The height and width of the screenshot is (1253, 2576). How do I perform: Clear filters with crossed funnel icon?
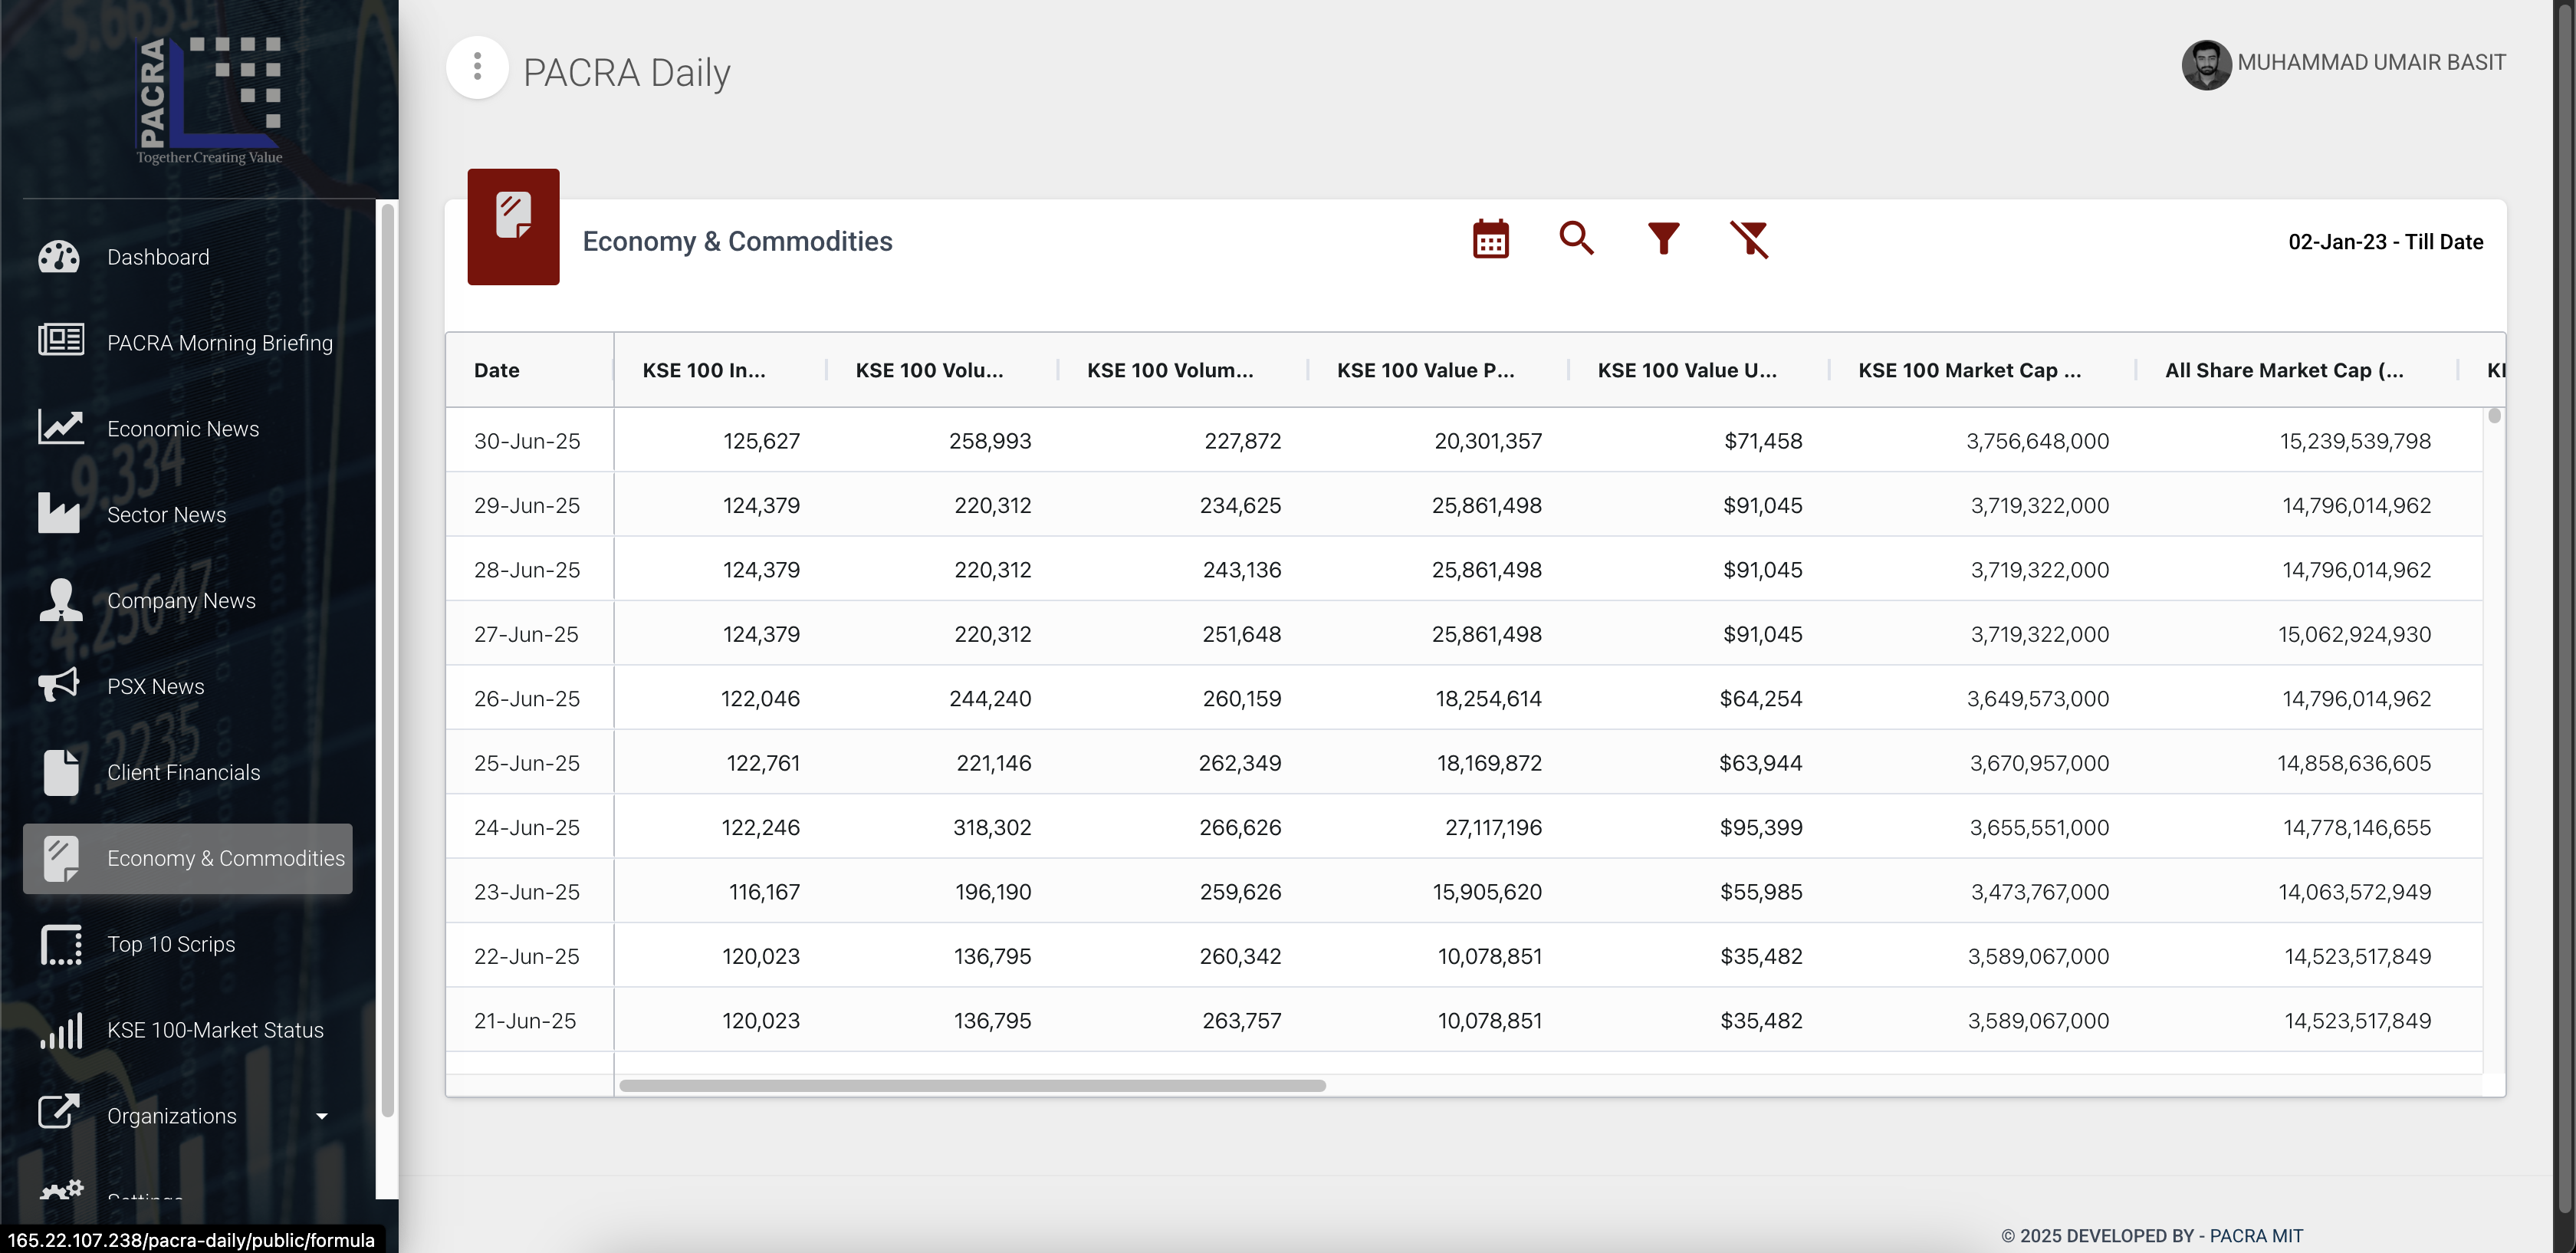[x=1750, y=240]
